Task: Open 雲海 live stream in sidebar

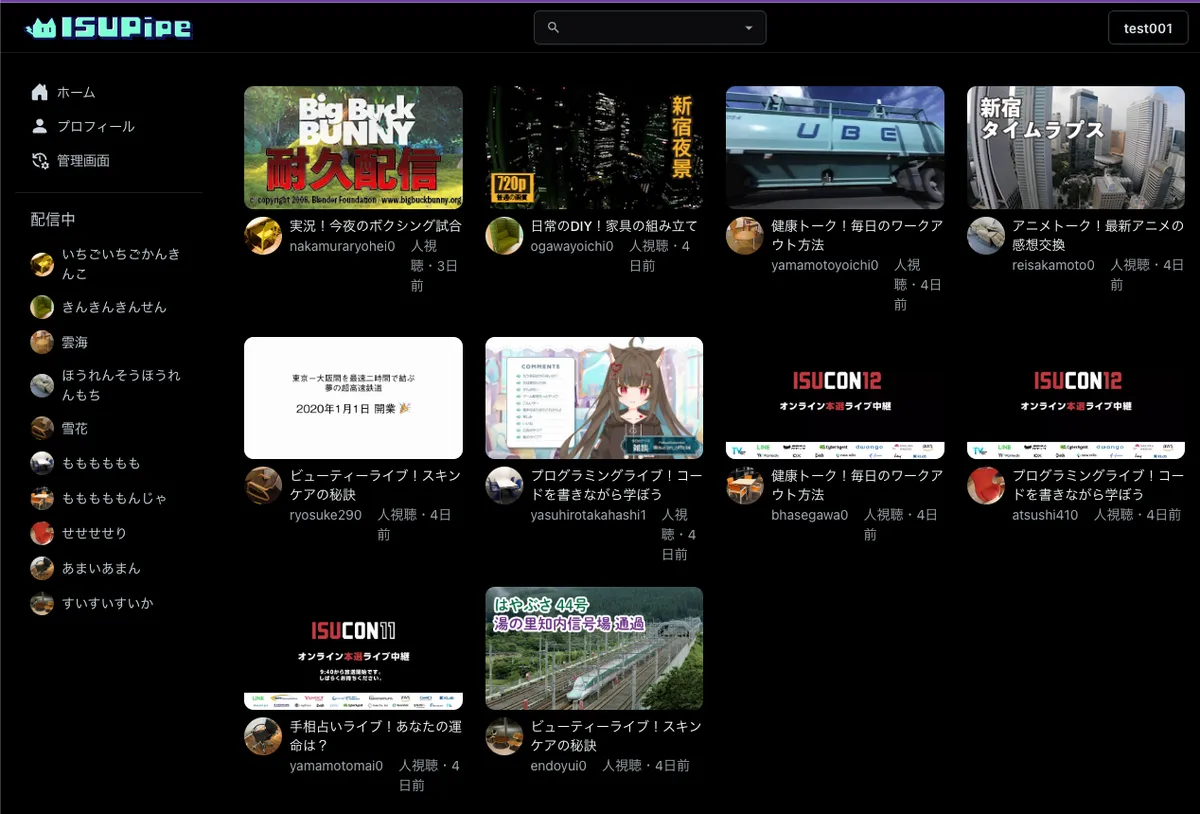Action: click(74, 342)
